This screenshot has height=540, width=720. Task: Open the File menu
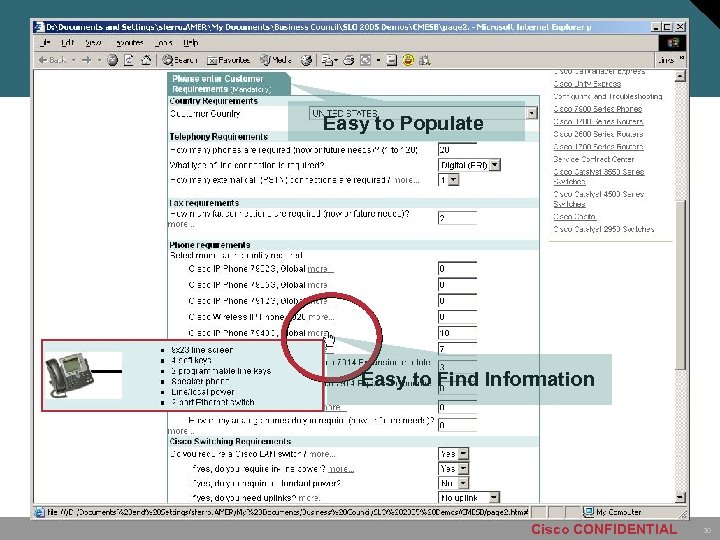pos(45,43)
